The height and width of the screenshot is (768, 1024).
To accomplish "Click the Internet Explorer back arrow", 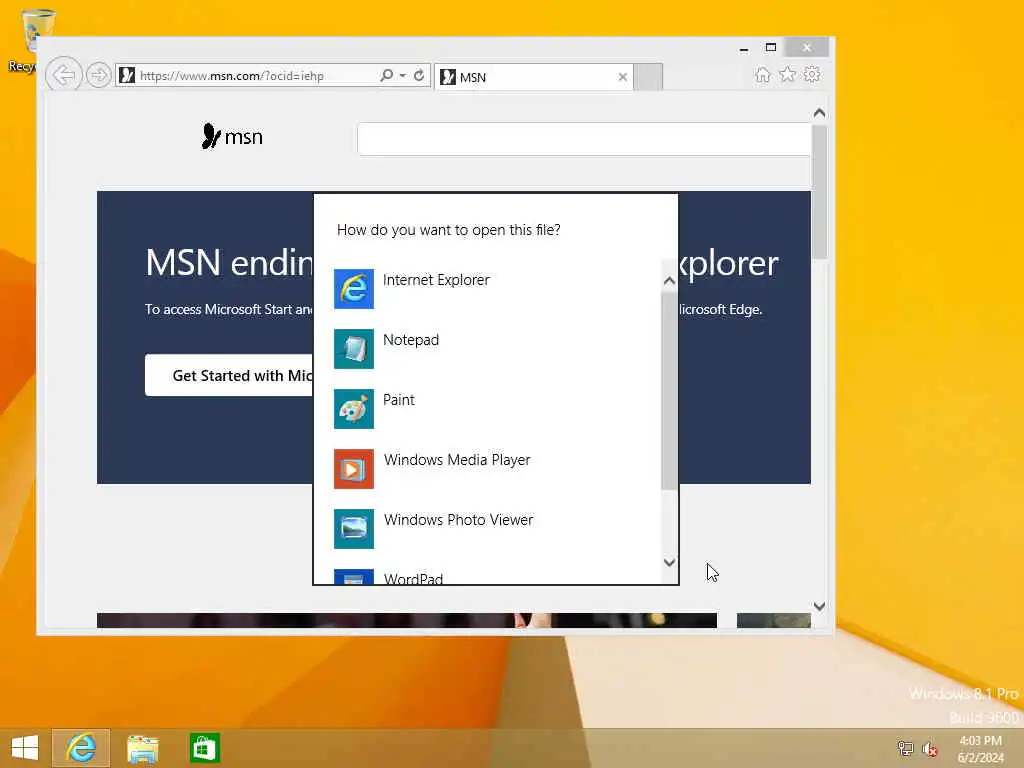I will 64,75.
